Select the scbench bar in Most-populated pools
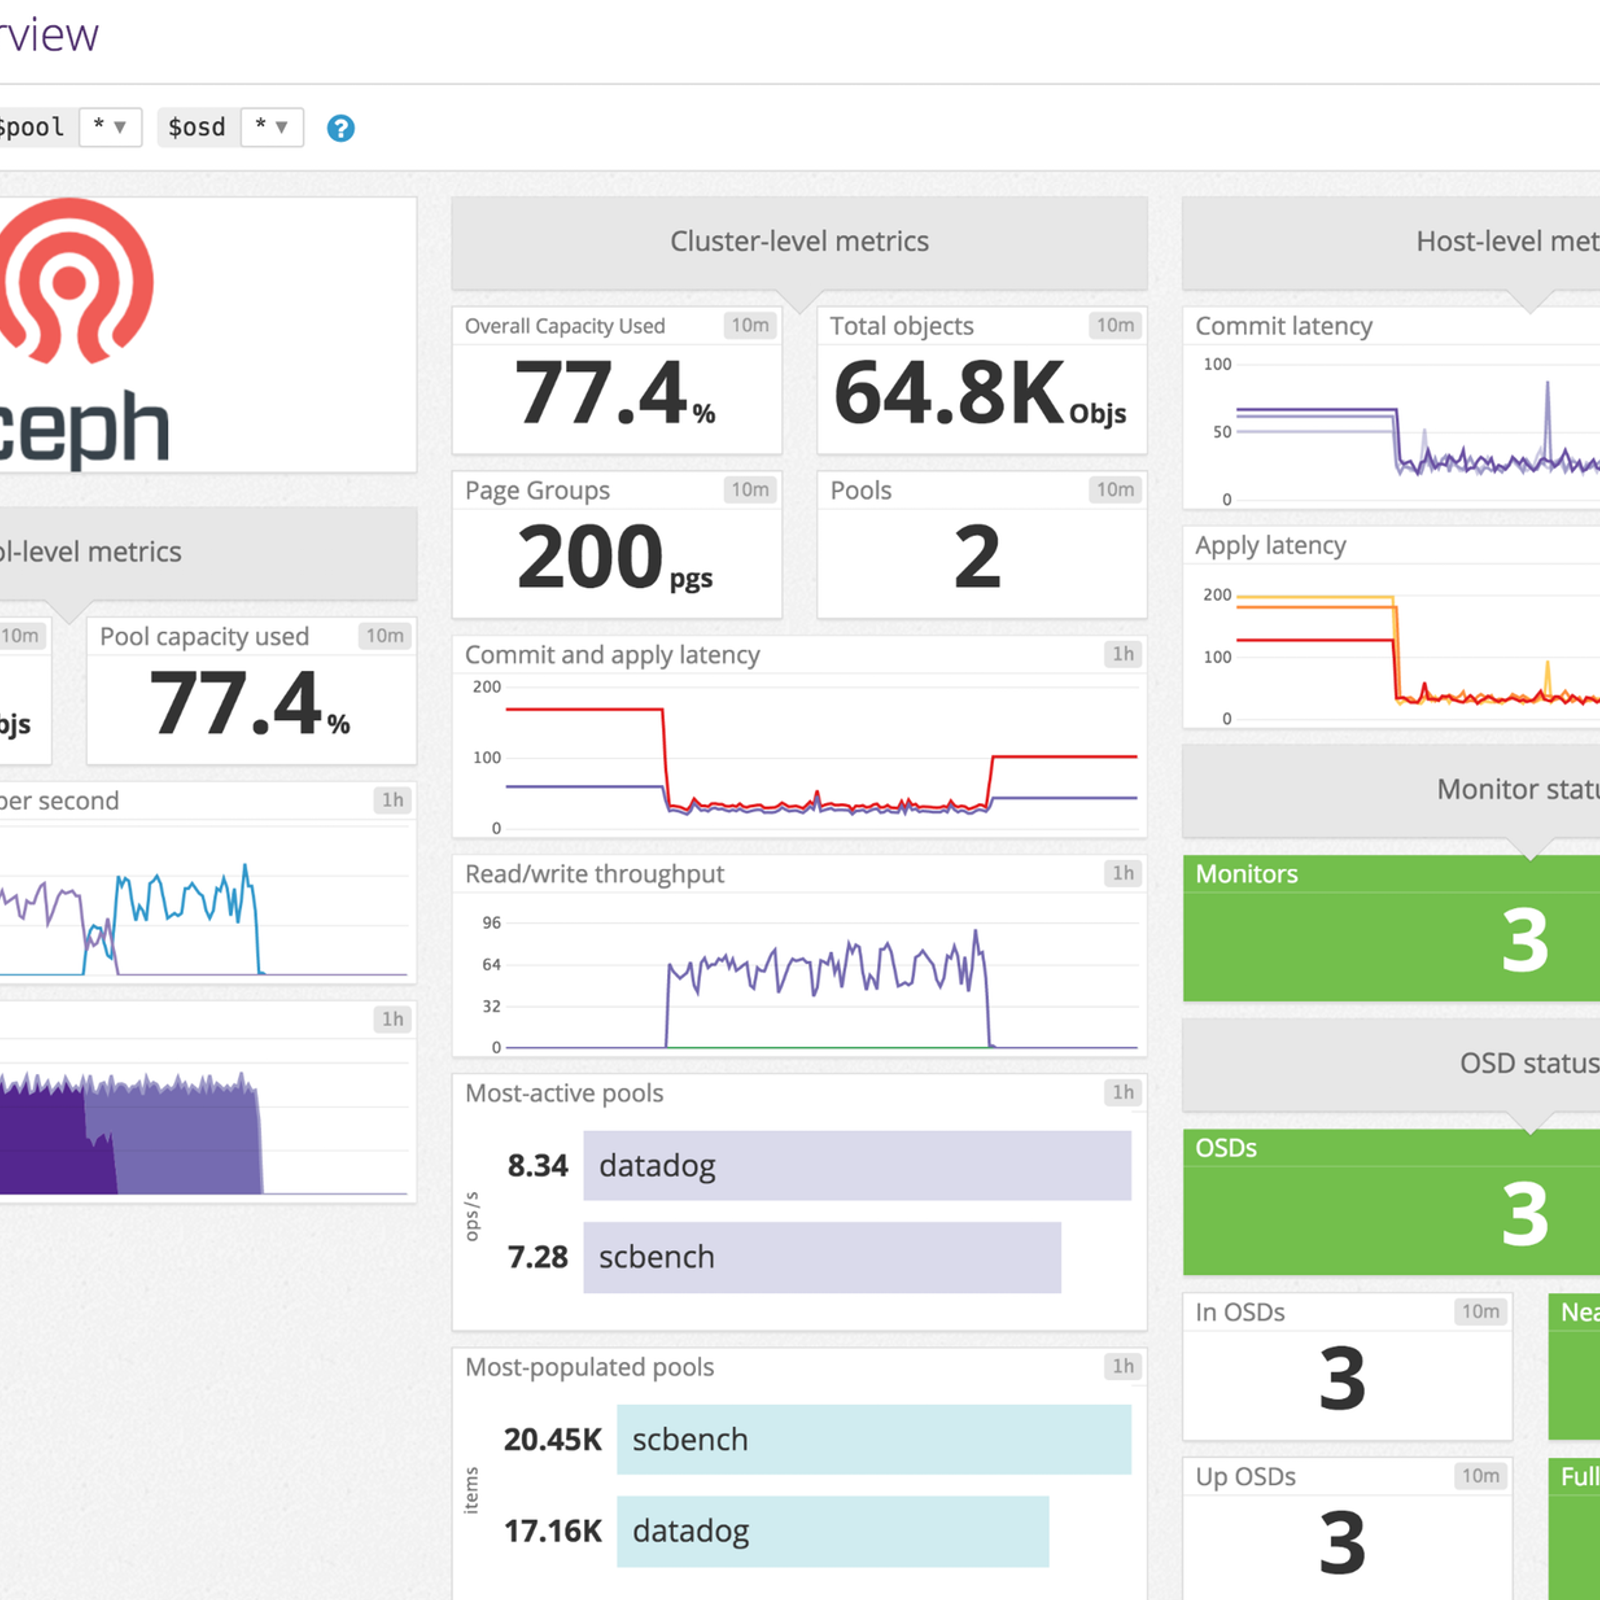The image size is (1600, 1600). point(873,1439)
